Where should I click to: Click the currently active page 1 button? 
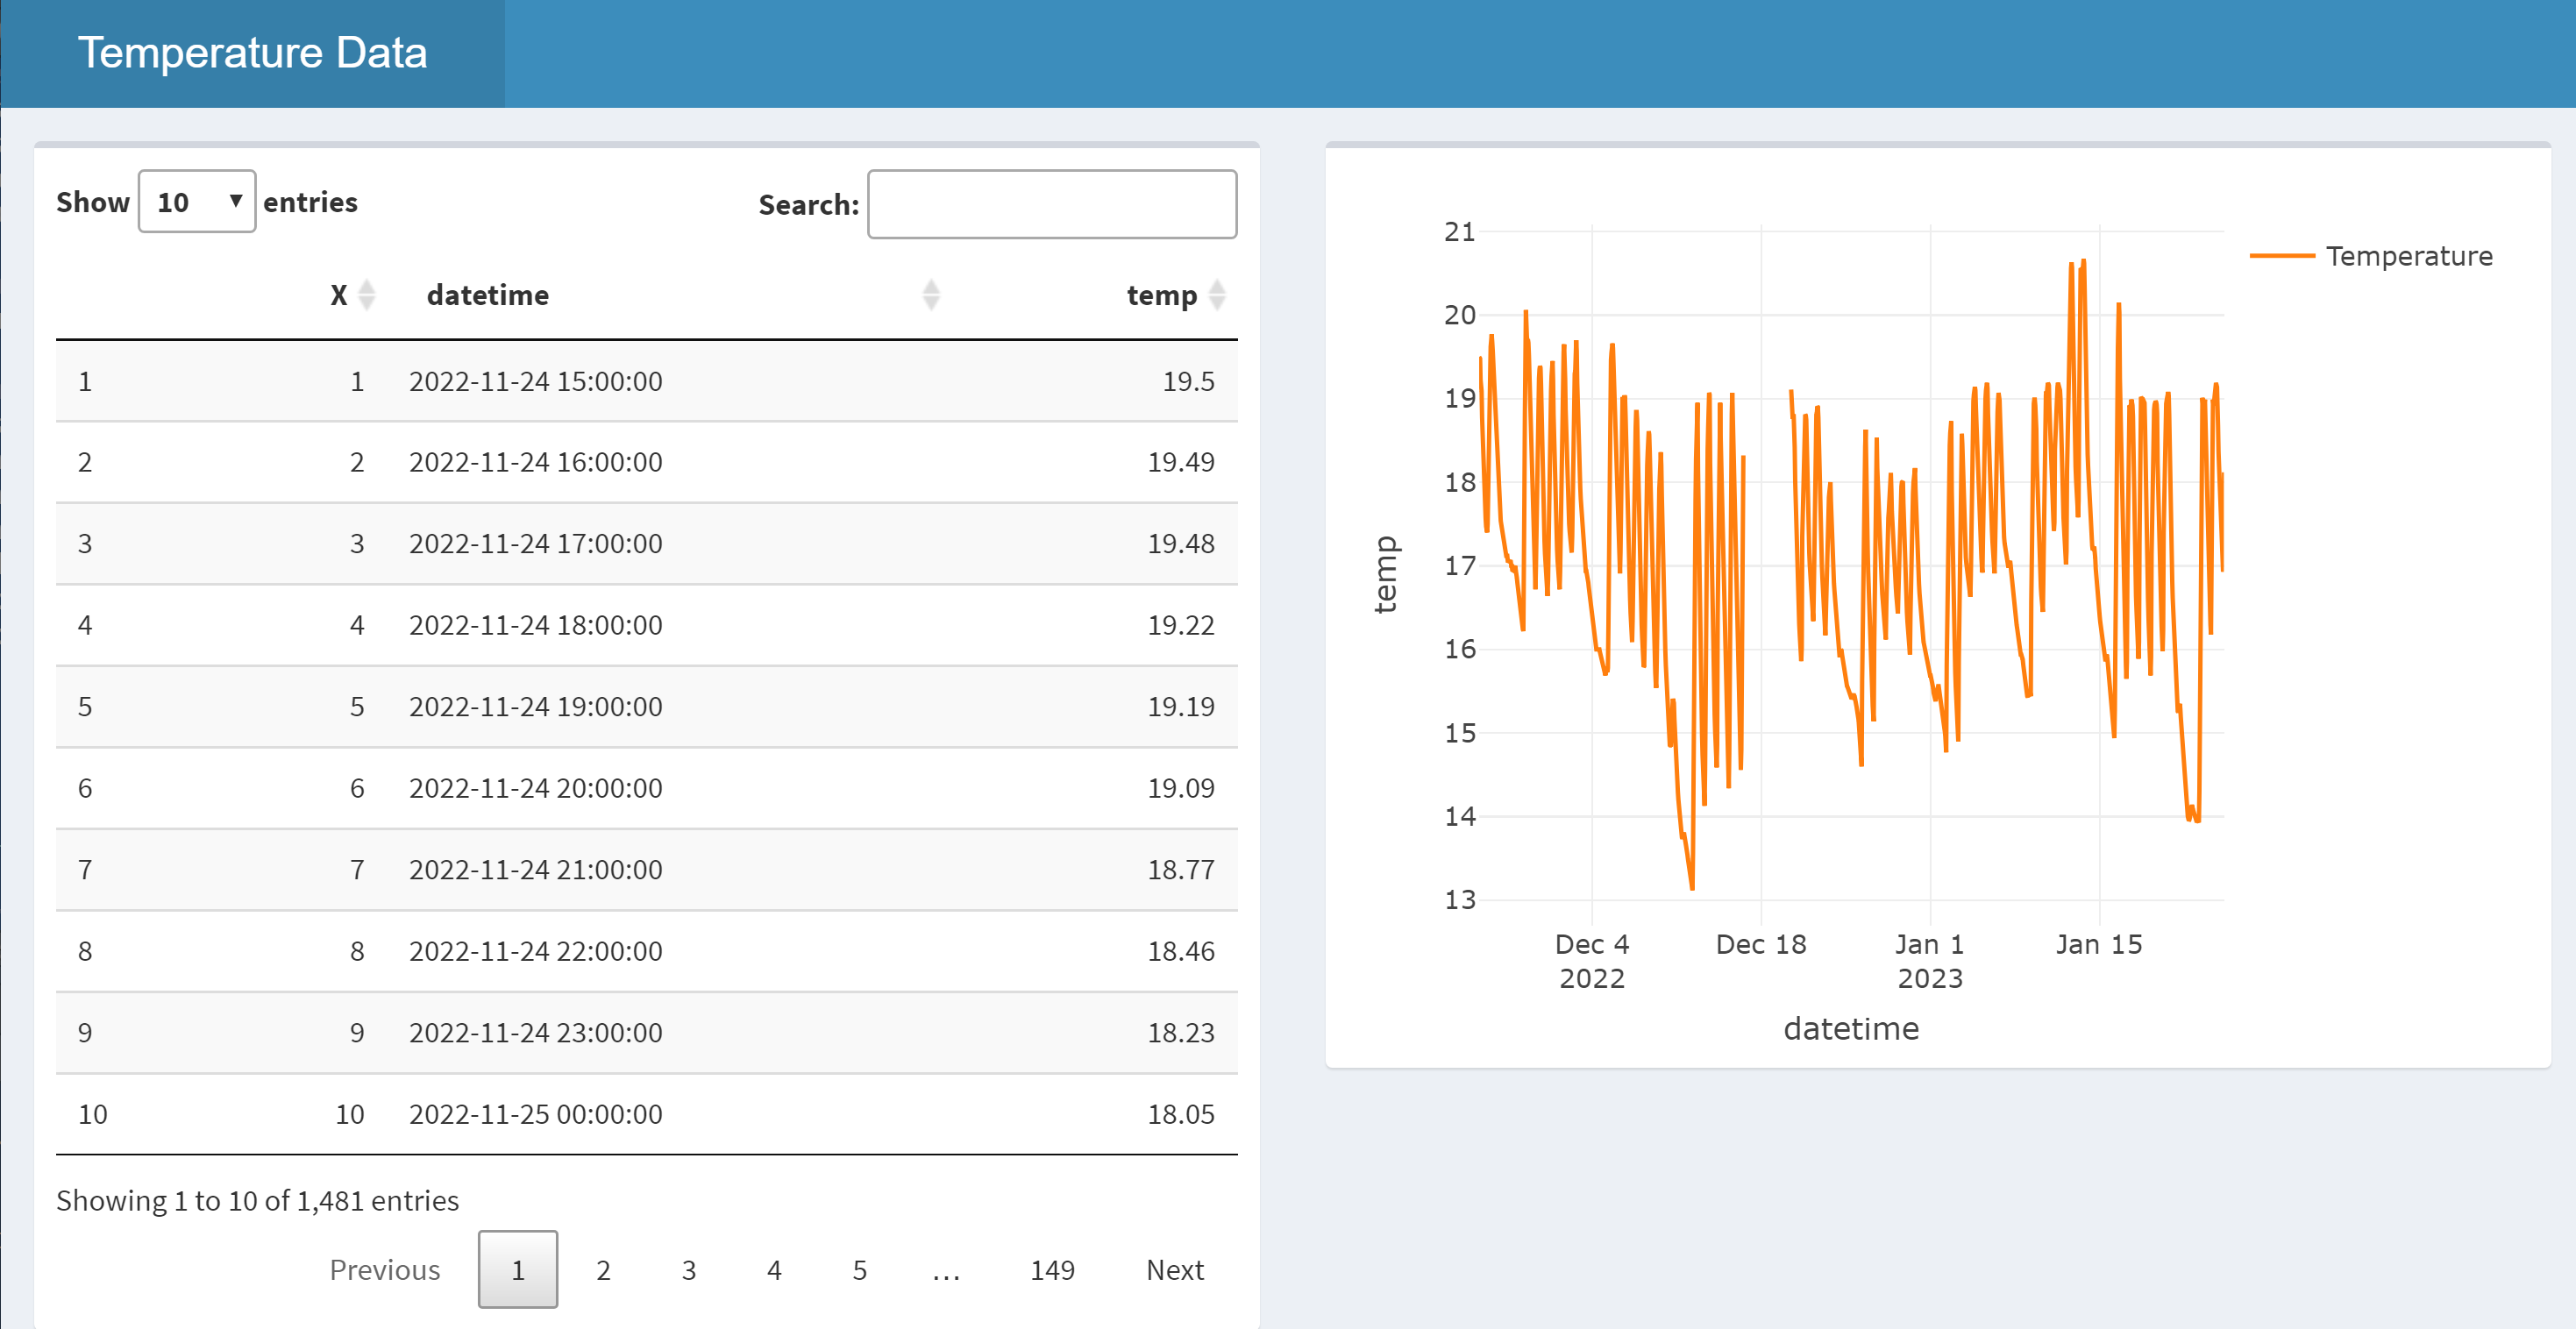coord(517,1270)
